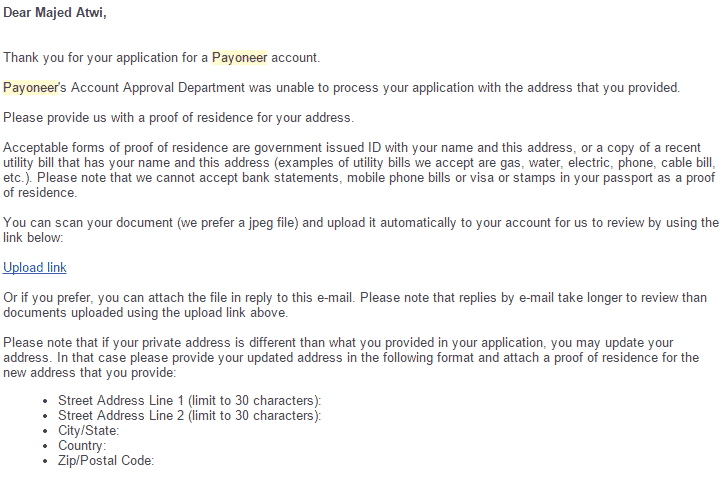
Task: Select the Street Address Line 1 bullet
Action: [x=189, y=400]
